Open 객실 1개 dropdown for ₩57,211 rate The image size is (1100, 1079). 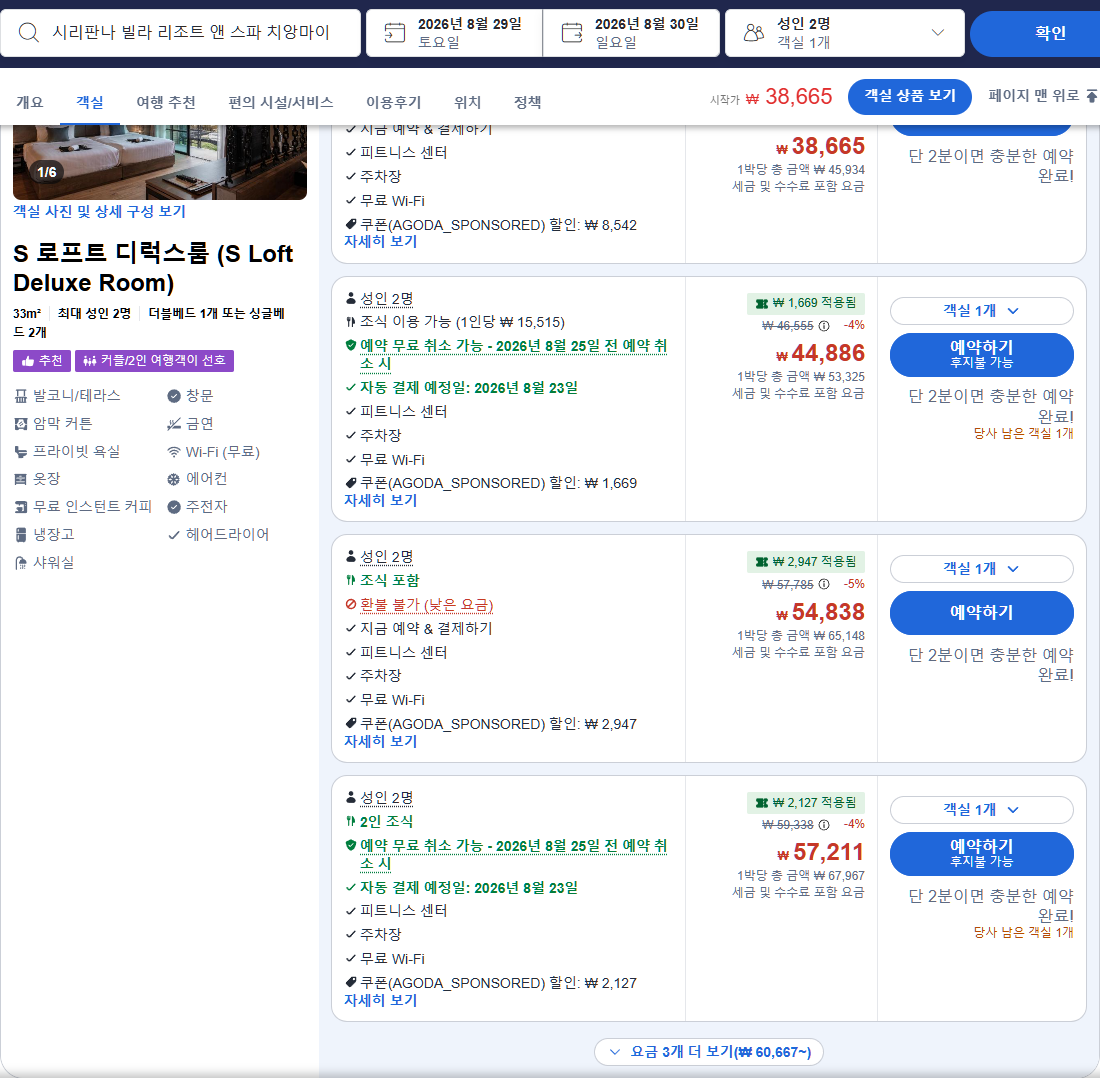[x=981, y=810]
